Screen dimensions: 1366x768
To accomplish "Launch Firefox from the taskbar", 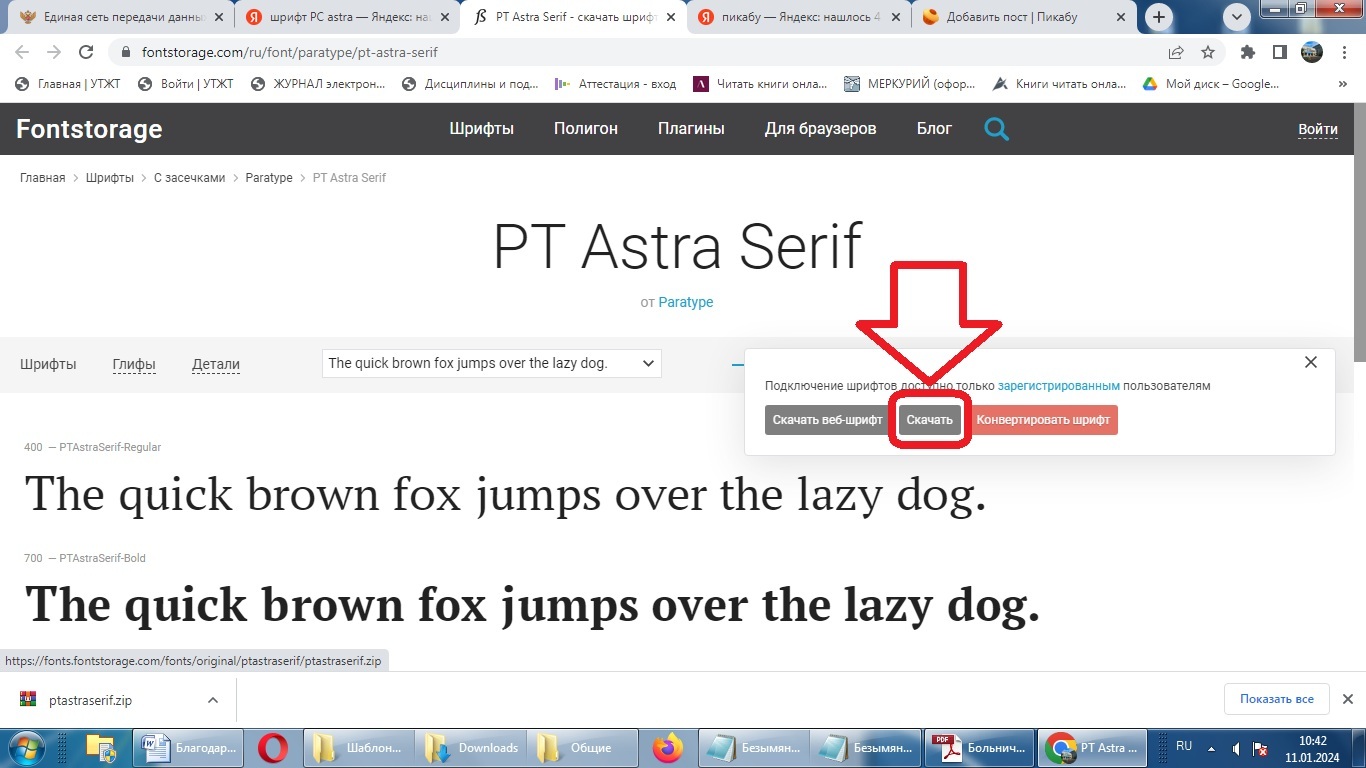I will pyautogui.click(x=667, y=747).
